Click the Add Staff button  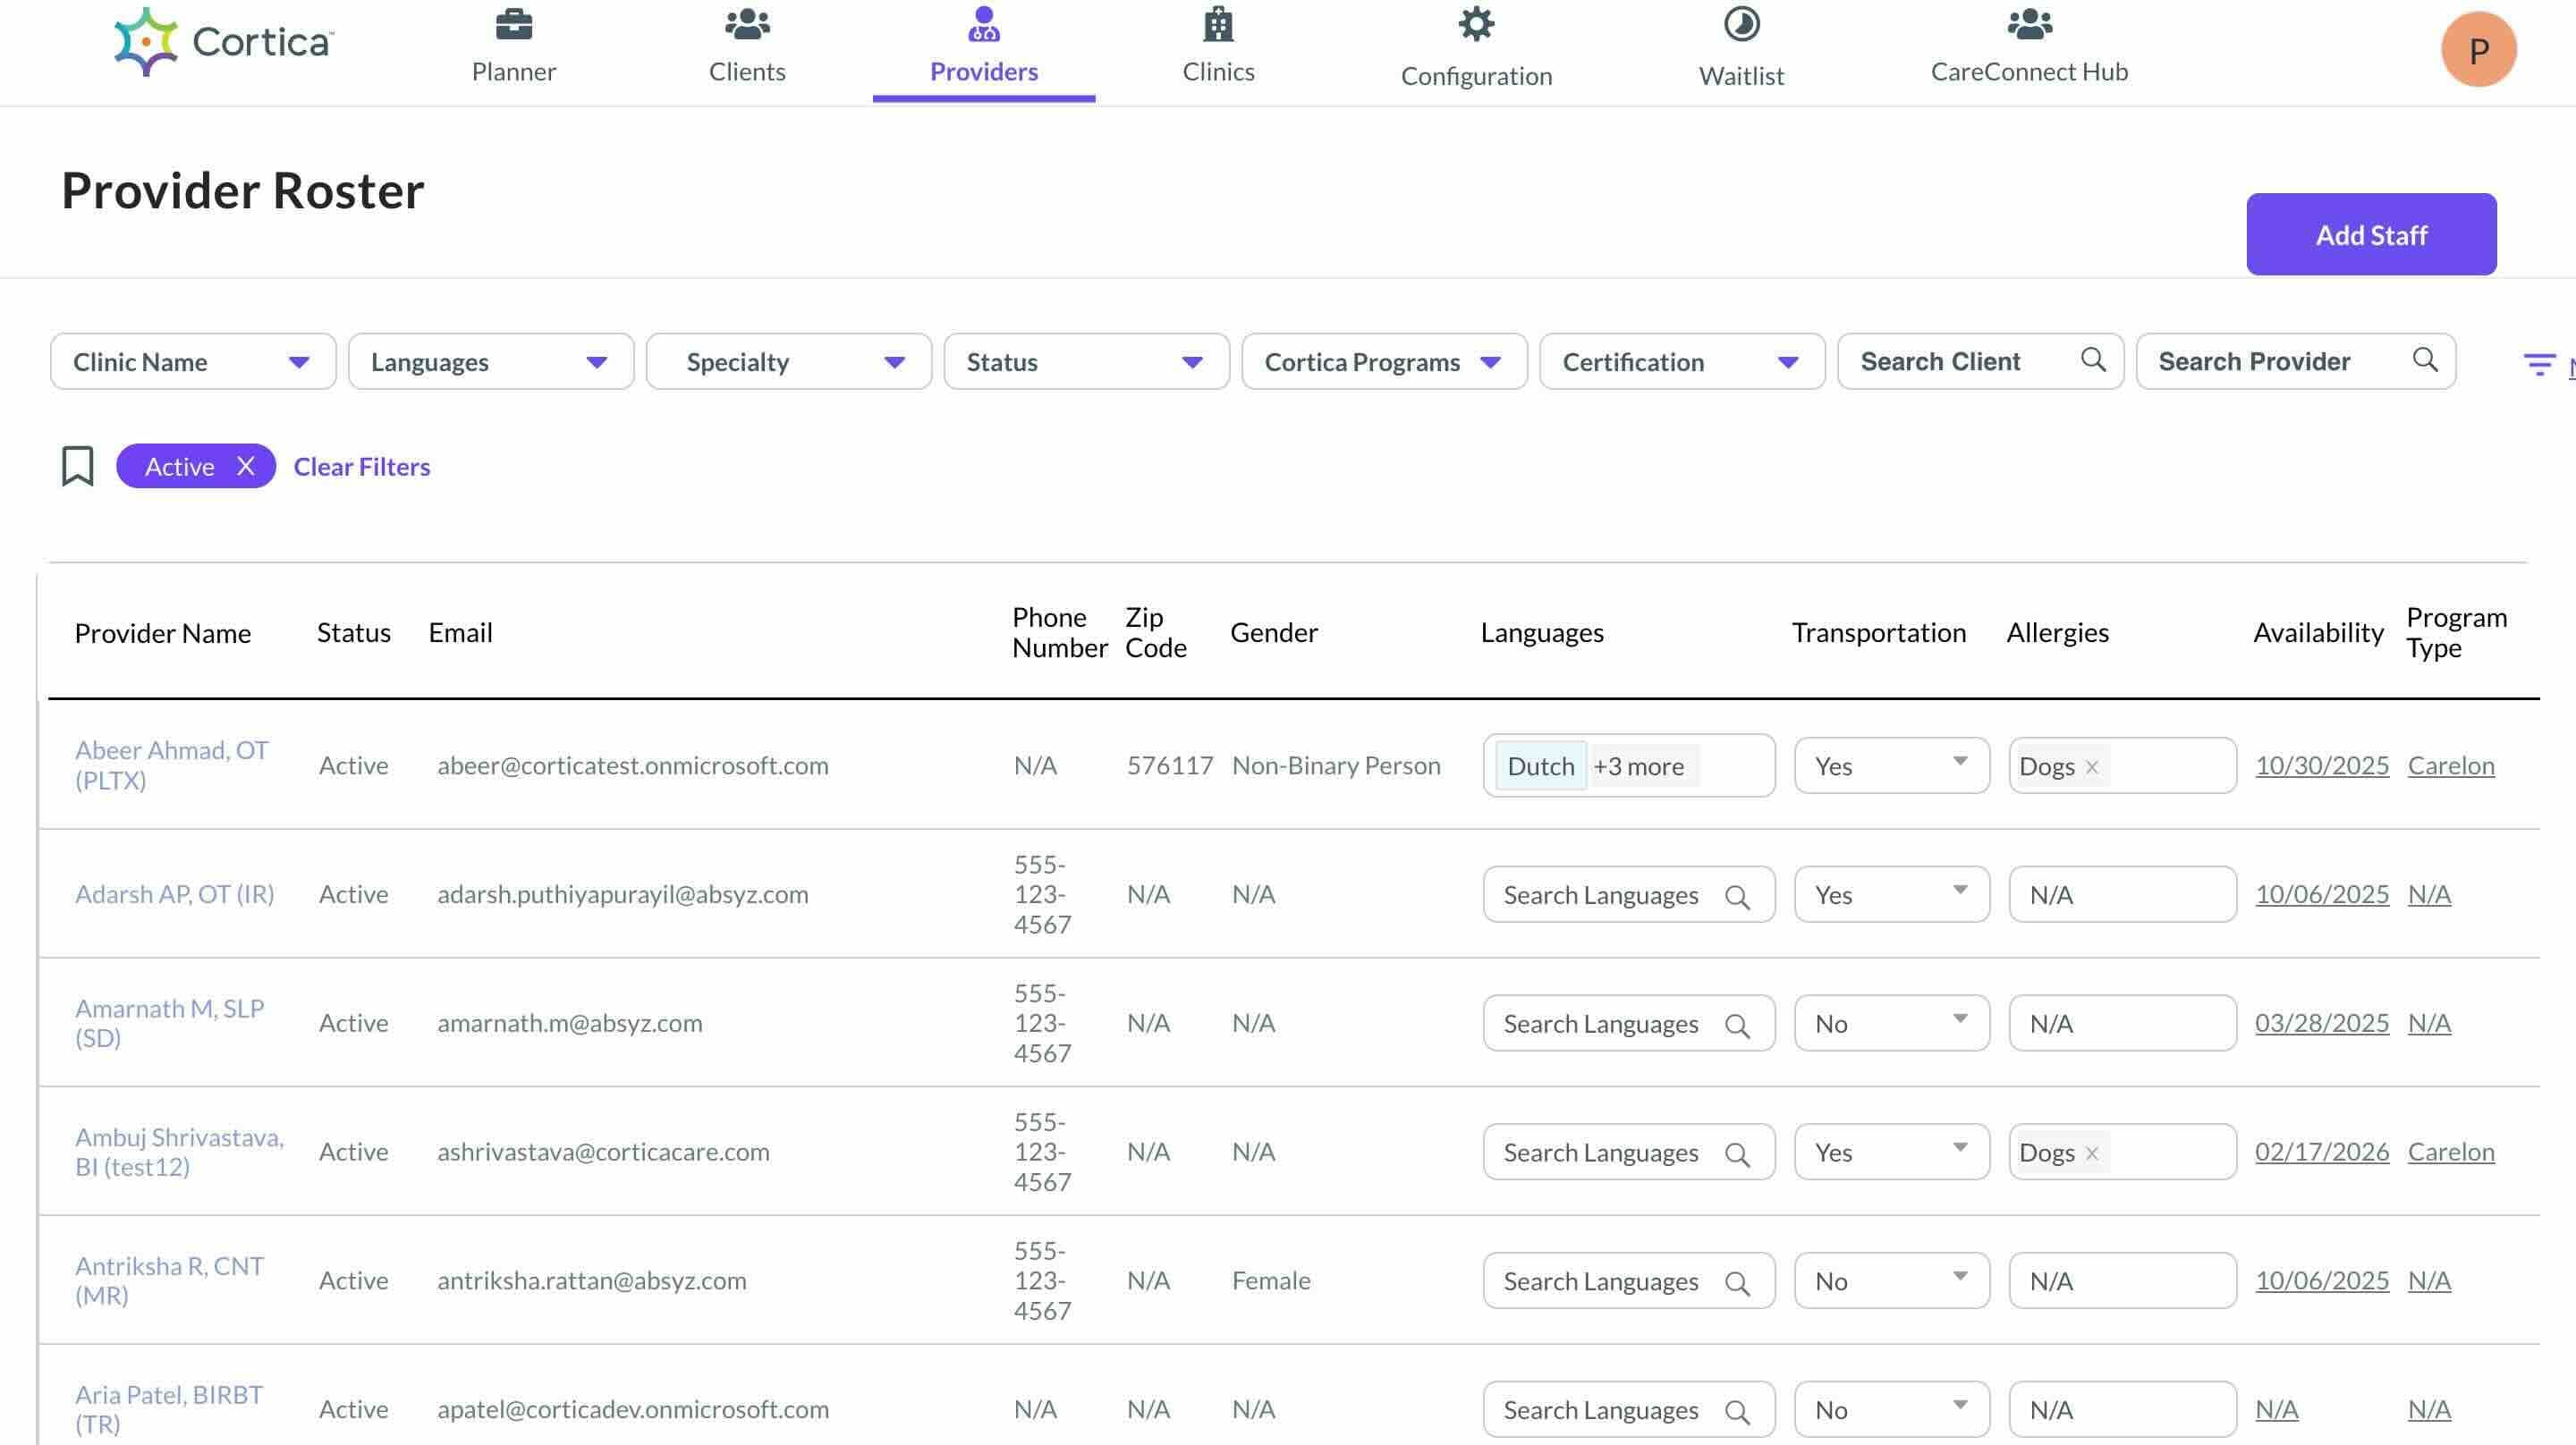click(x=2371, y=234)
